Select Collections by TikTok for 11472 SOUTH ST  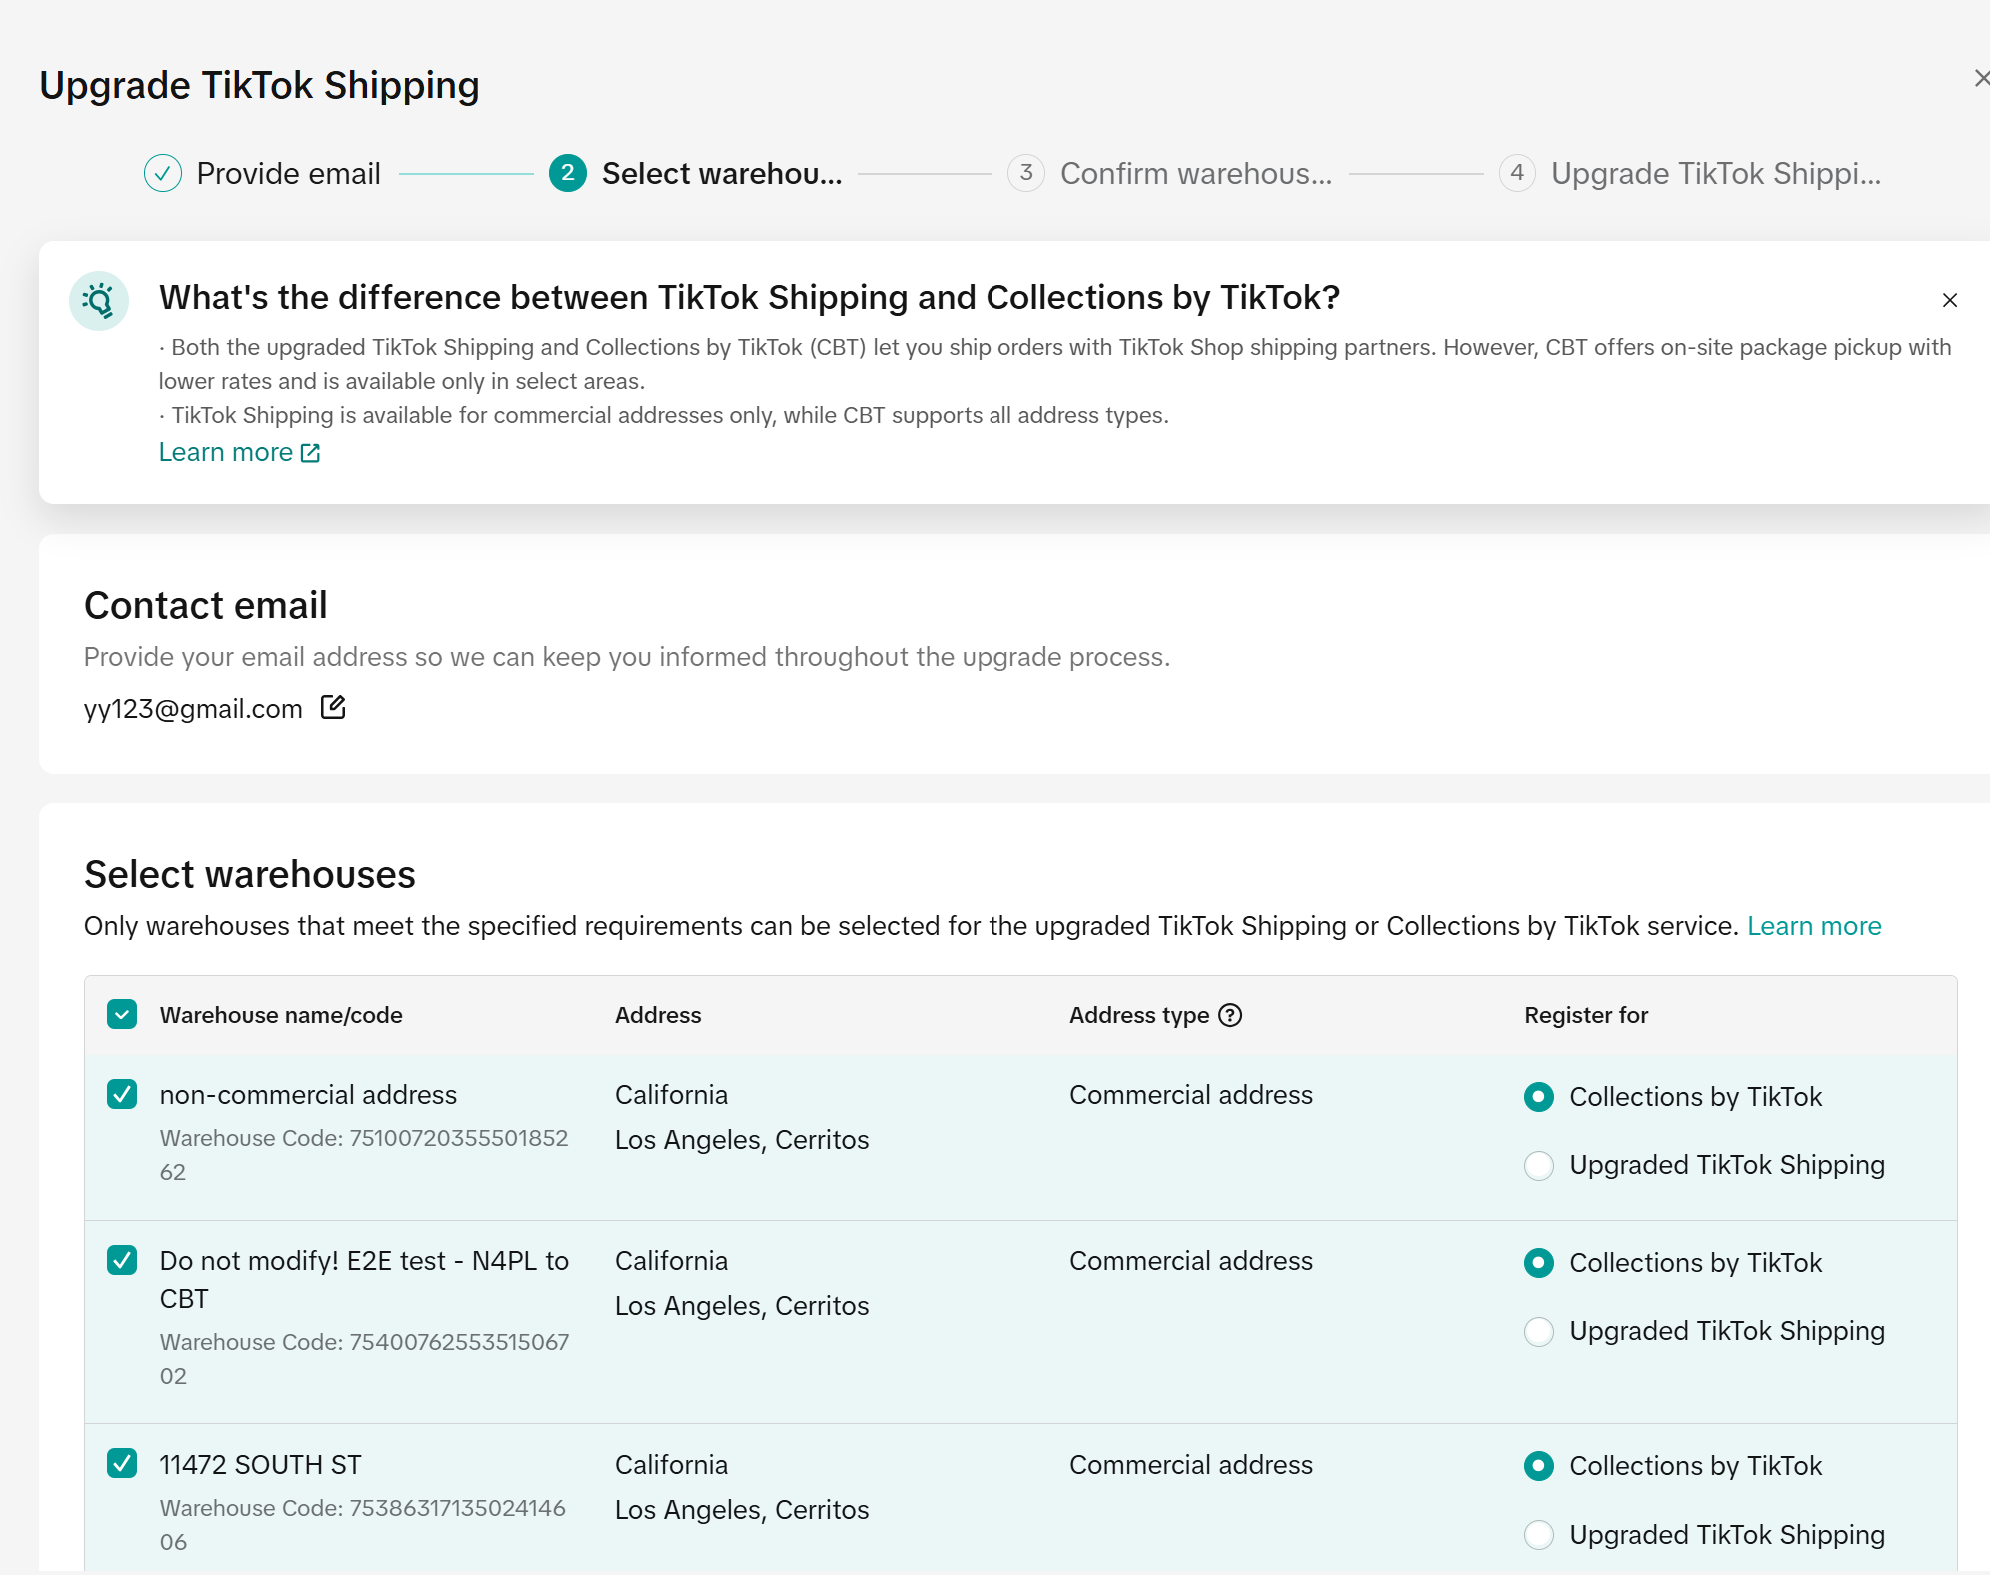(1539, 1466)
